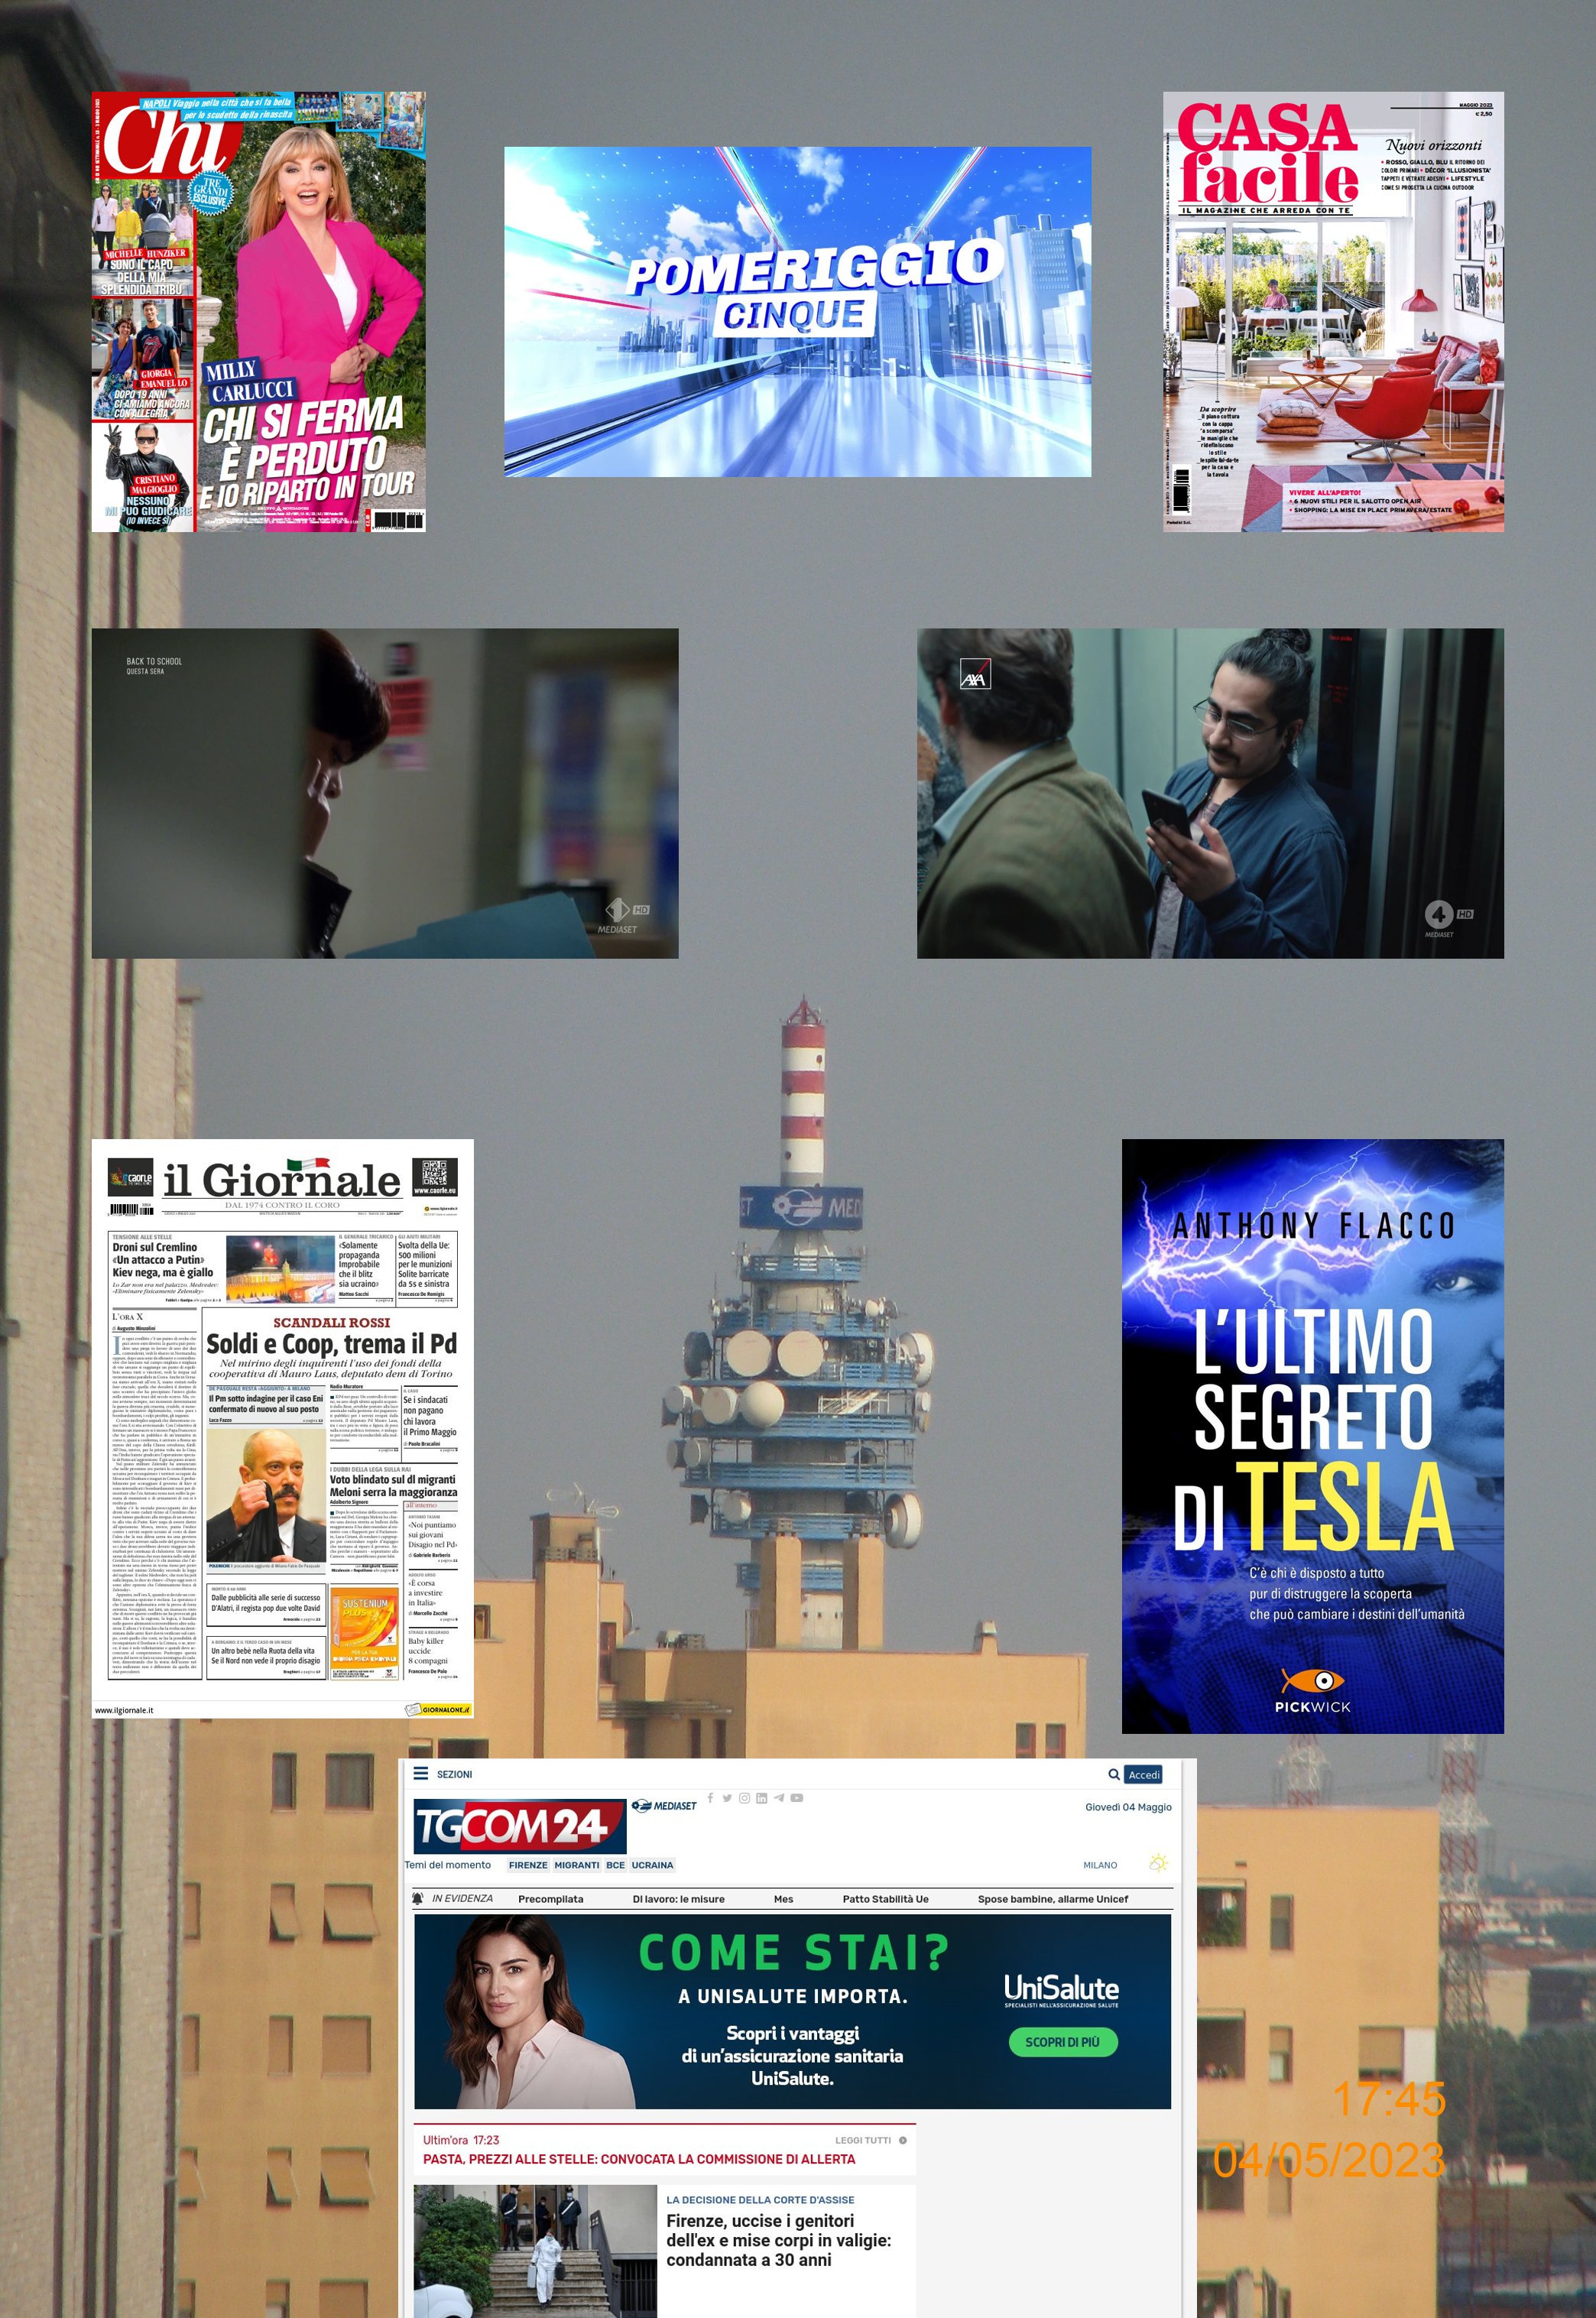Click the Milano weather sun icon
Screen dimensions: 1596x2318
[x=1158, y=1863]
